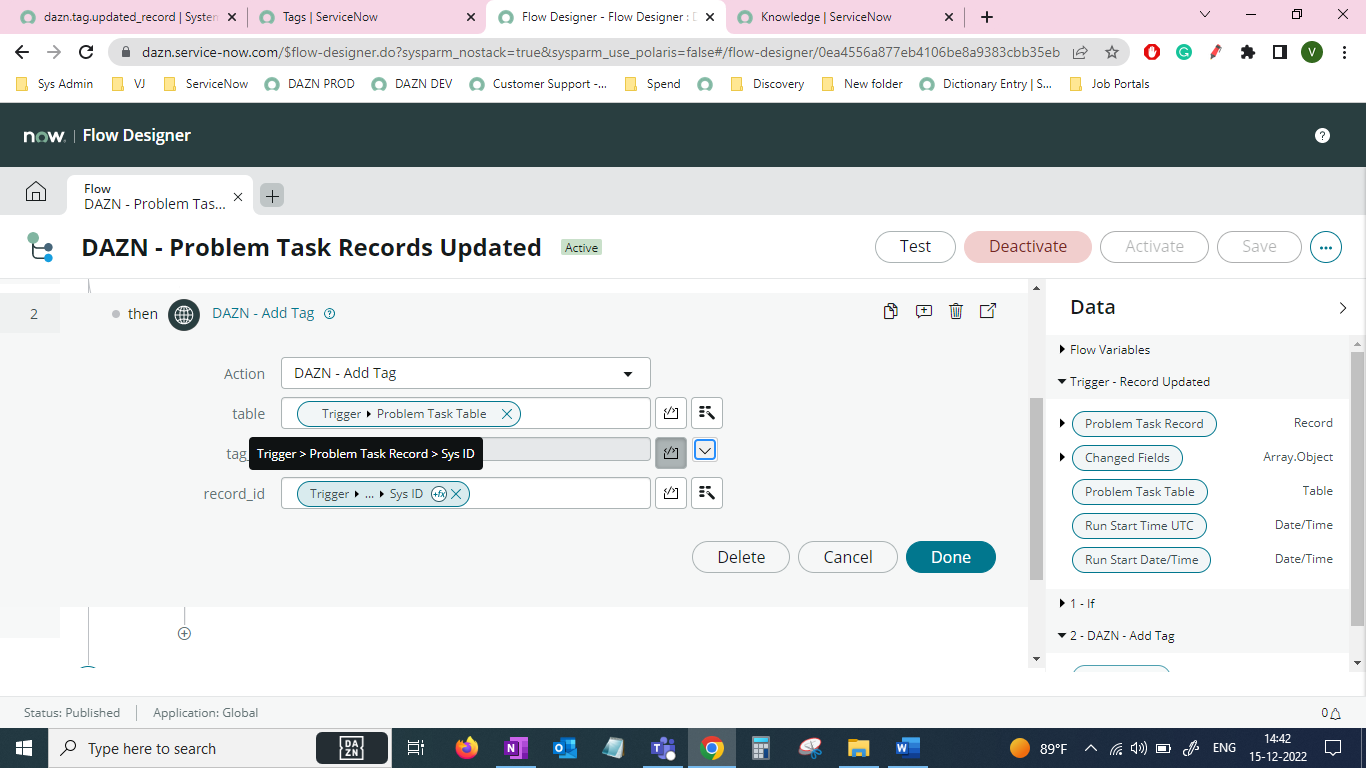The height and width of the screenshot is (768, 1366).
Task: Expand the 1 - If data section
Action: pos(1062,604)
